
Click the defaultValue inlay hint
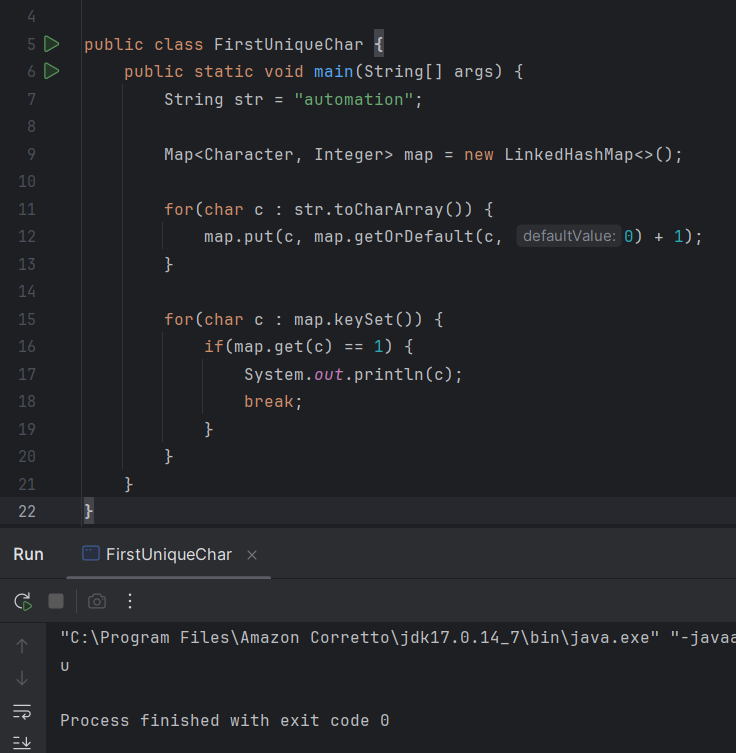click(568, 237)
